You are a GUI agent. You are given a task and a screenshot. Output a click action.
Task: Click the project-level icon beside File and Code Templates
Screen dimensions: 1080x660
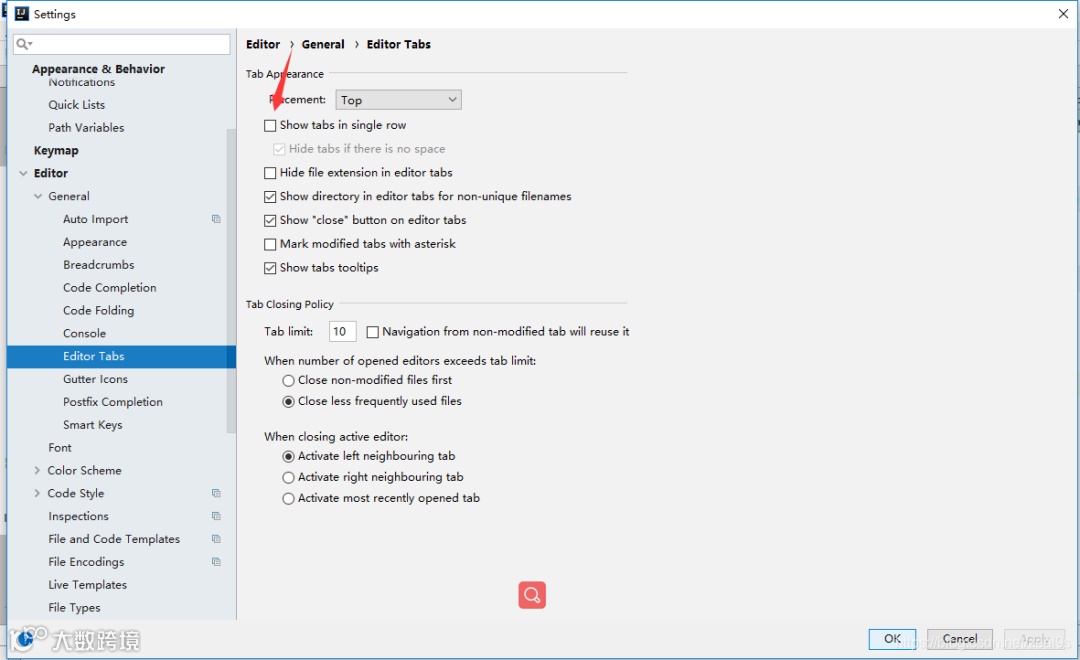pyautogui.click(x=216, y=539)
